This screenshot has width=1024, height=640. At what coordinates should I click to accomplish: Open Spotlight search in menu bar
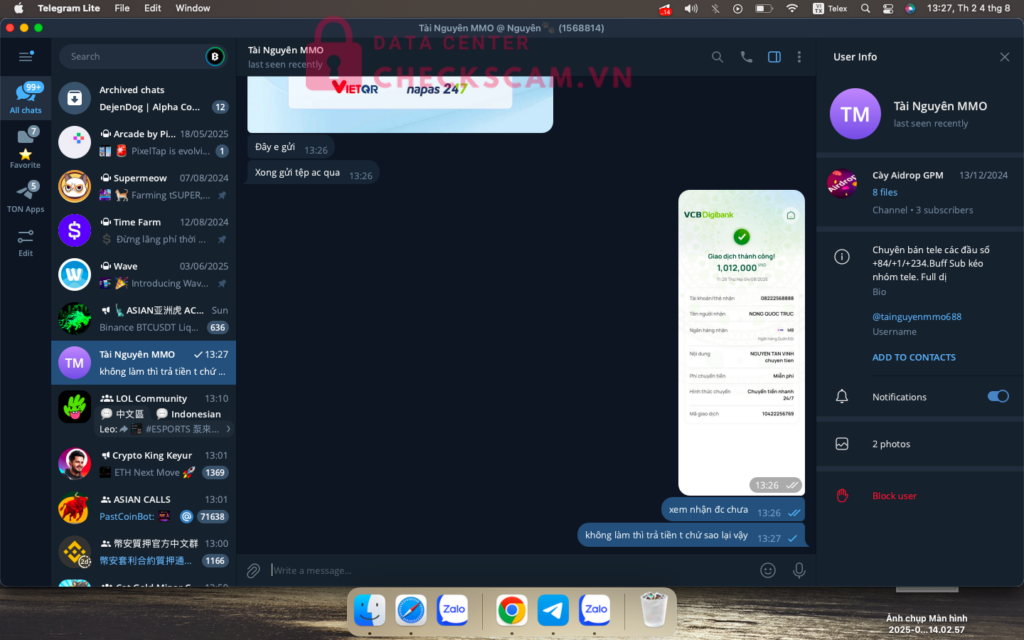point(865,8)
